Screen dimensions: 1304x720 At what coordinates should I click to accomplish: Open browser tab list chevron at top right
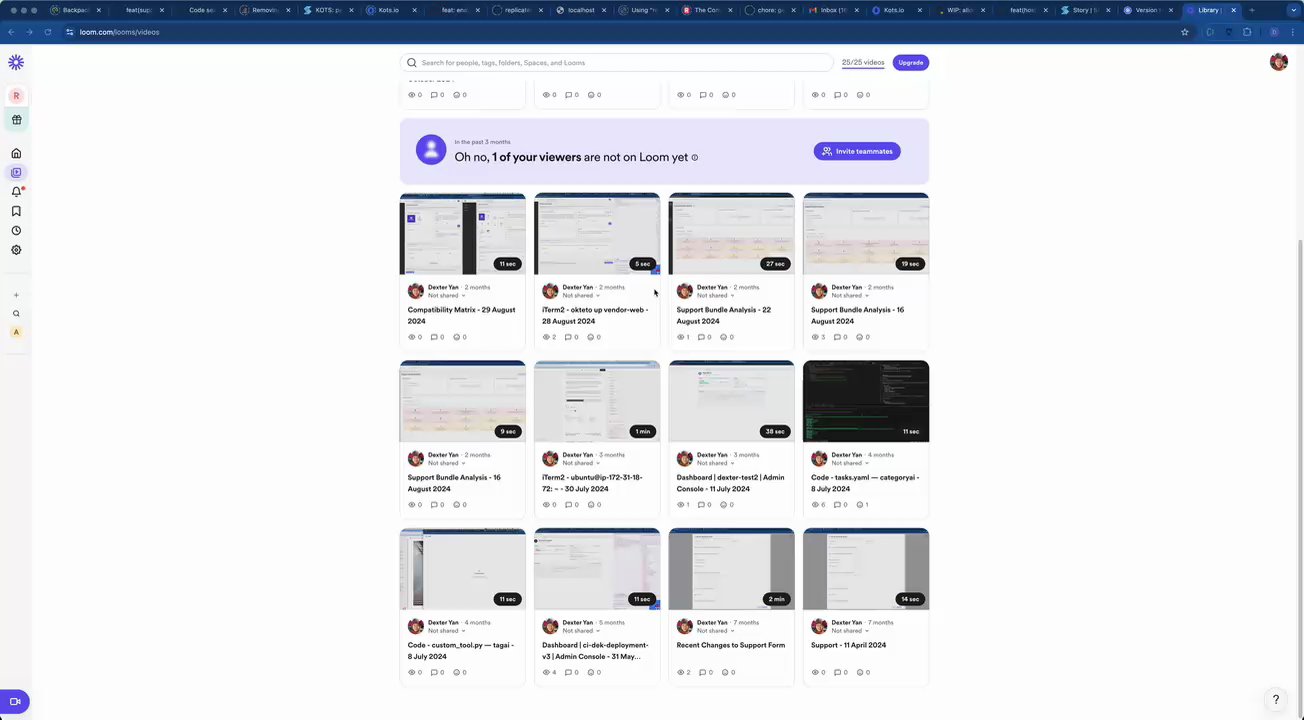(x=1293, y=10)
